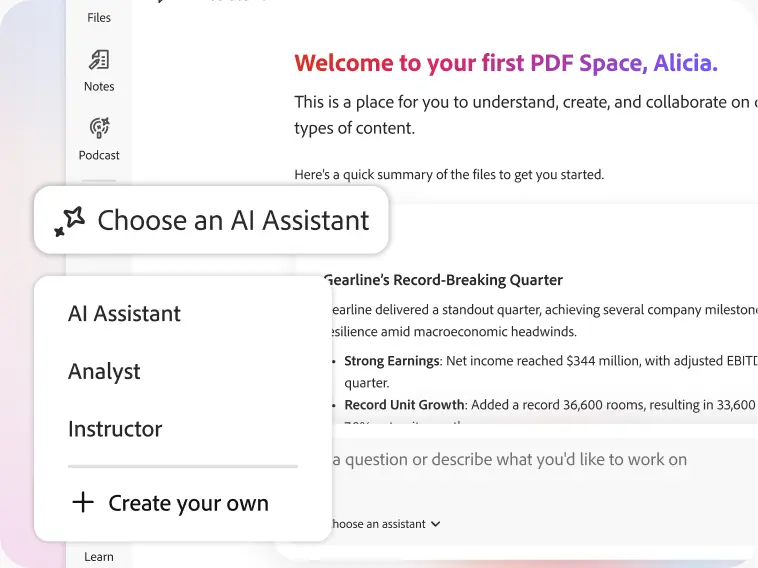Choose Create your own assistant
The image size is (758, 568).
[188, 504]
